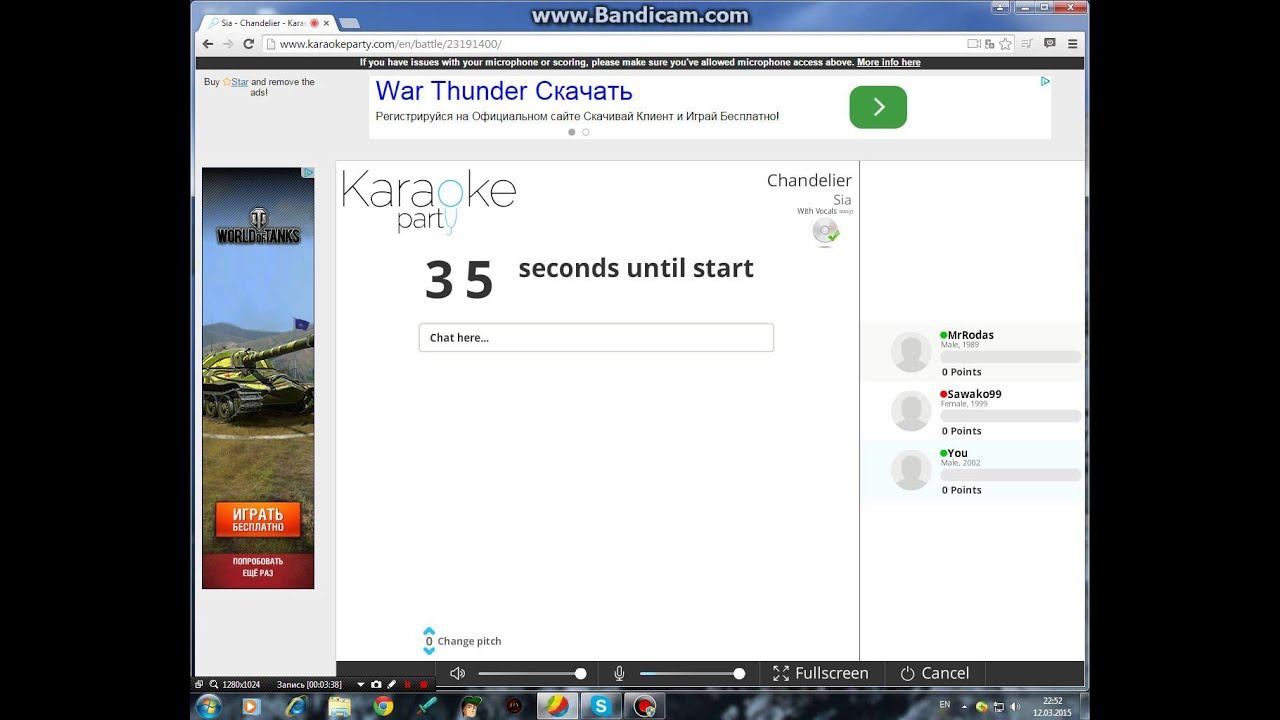Click the Karaoke Party logo
1280x720 pixels.
(x=429, y=202)
